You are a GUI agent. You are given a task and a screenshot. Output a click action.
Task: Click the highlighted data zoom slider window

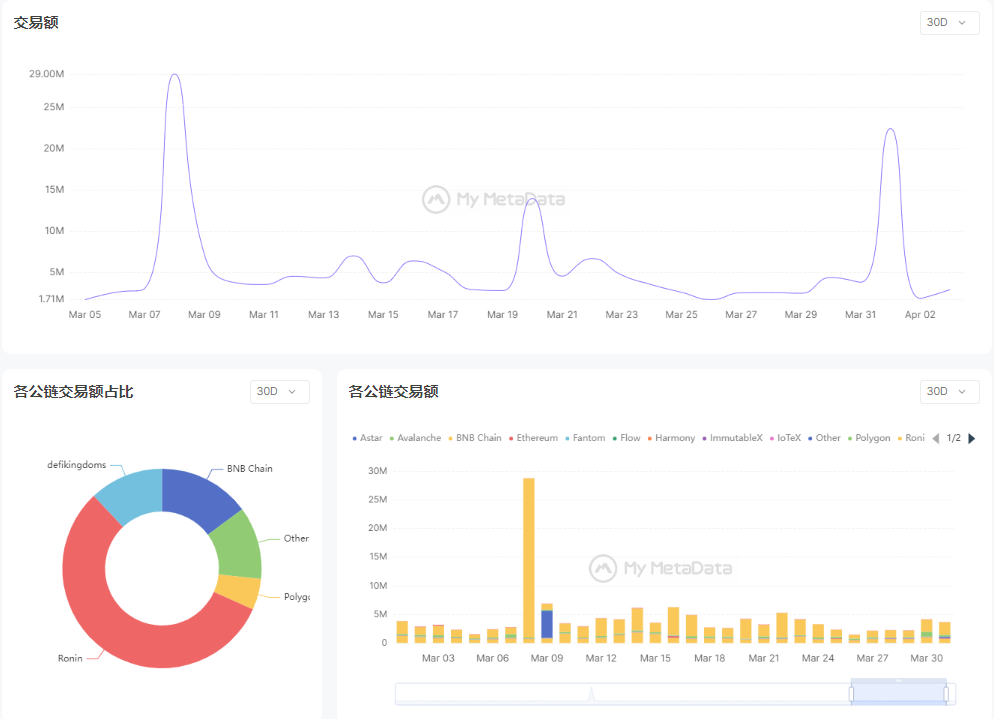coord(899,693)
